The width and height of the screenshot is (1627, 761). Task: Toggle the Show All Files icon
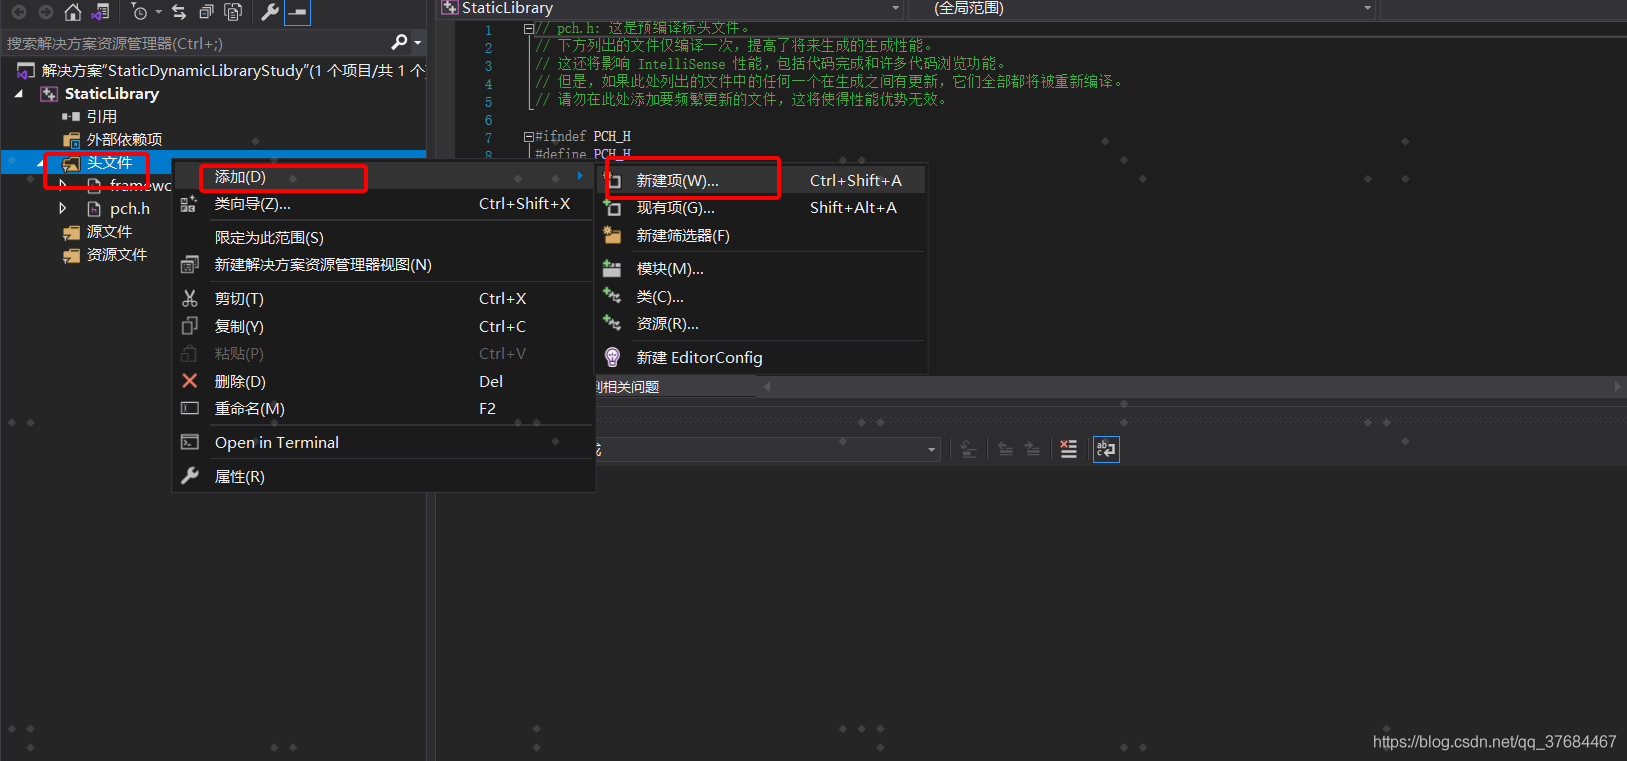point(233,12)
